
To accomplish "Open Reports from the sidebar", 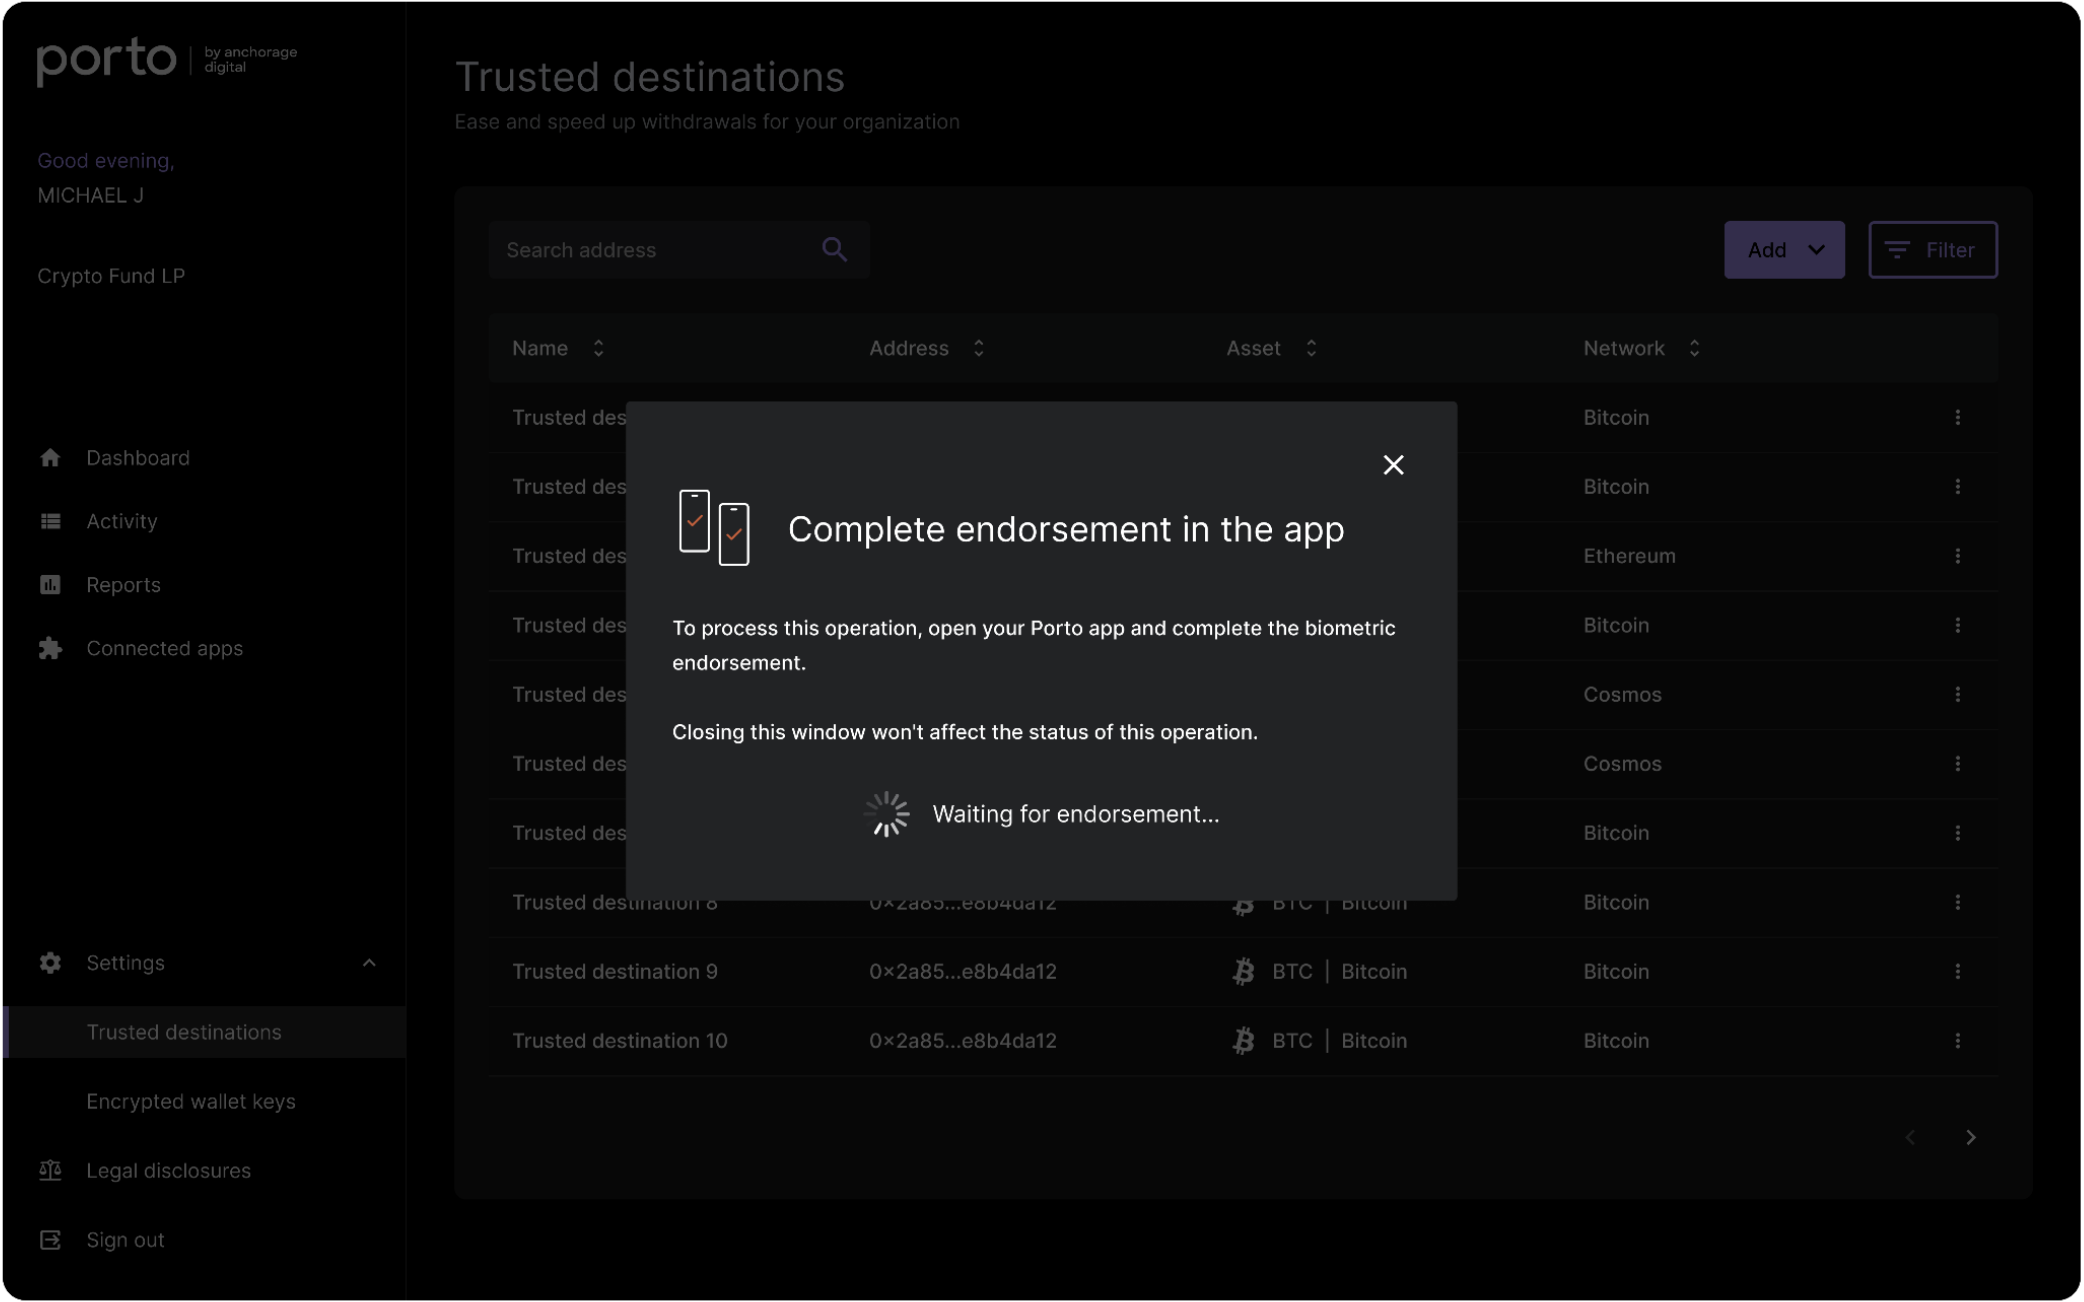I will (123, 585).
